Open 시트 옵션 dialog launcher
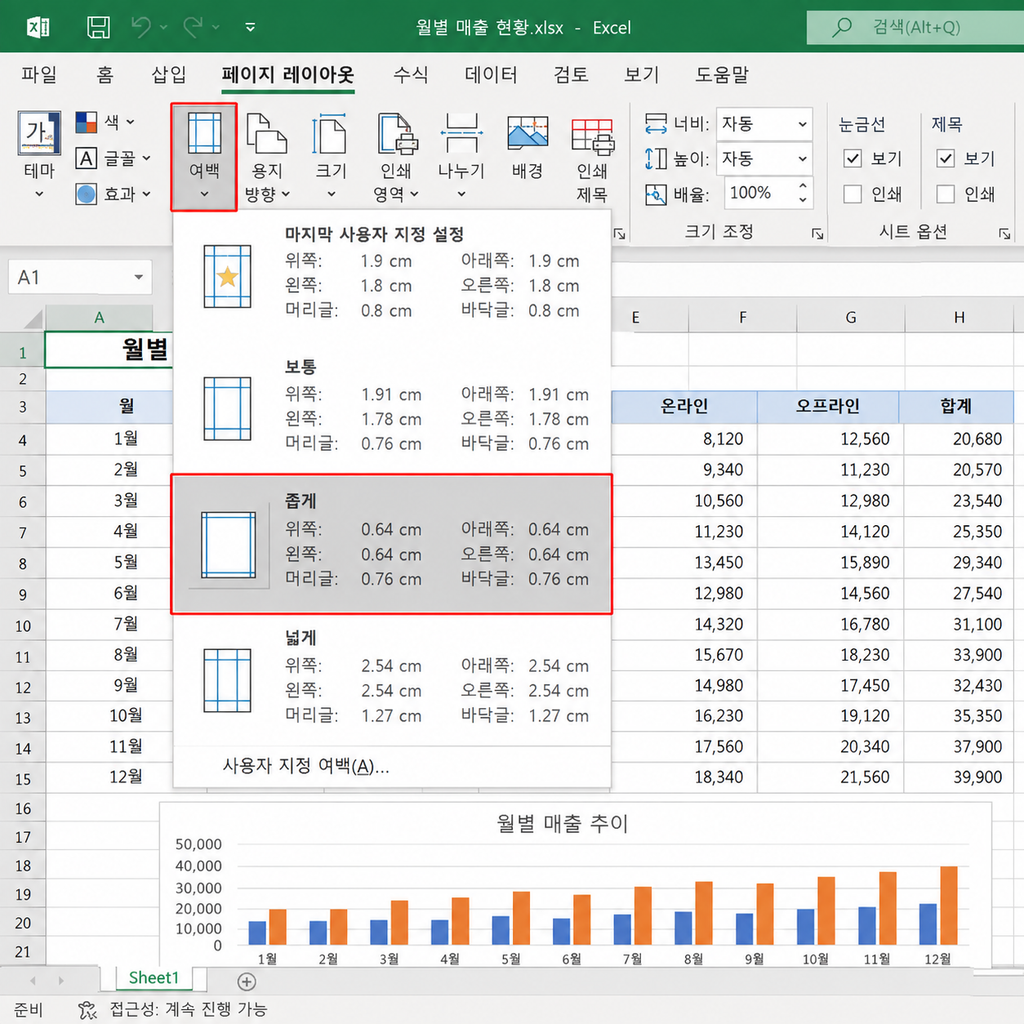The image size is (1024, 1024). [x=1004, y=233]
